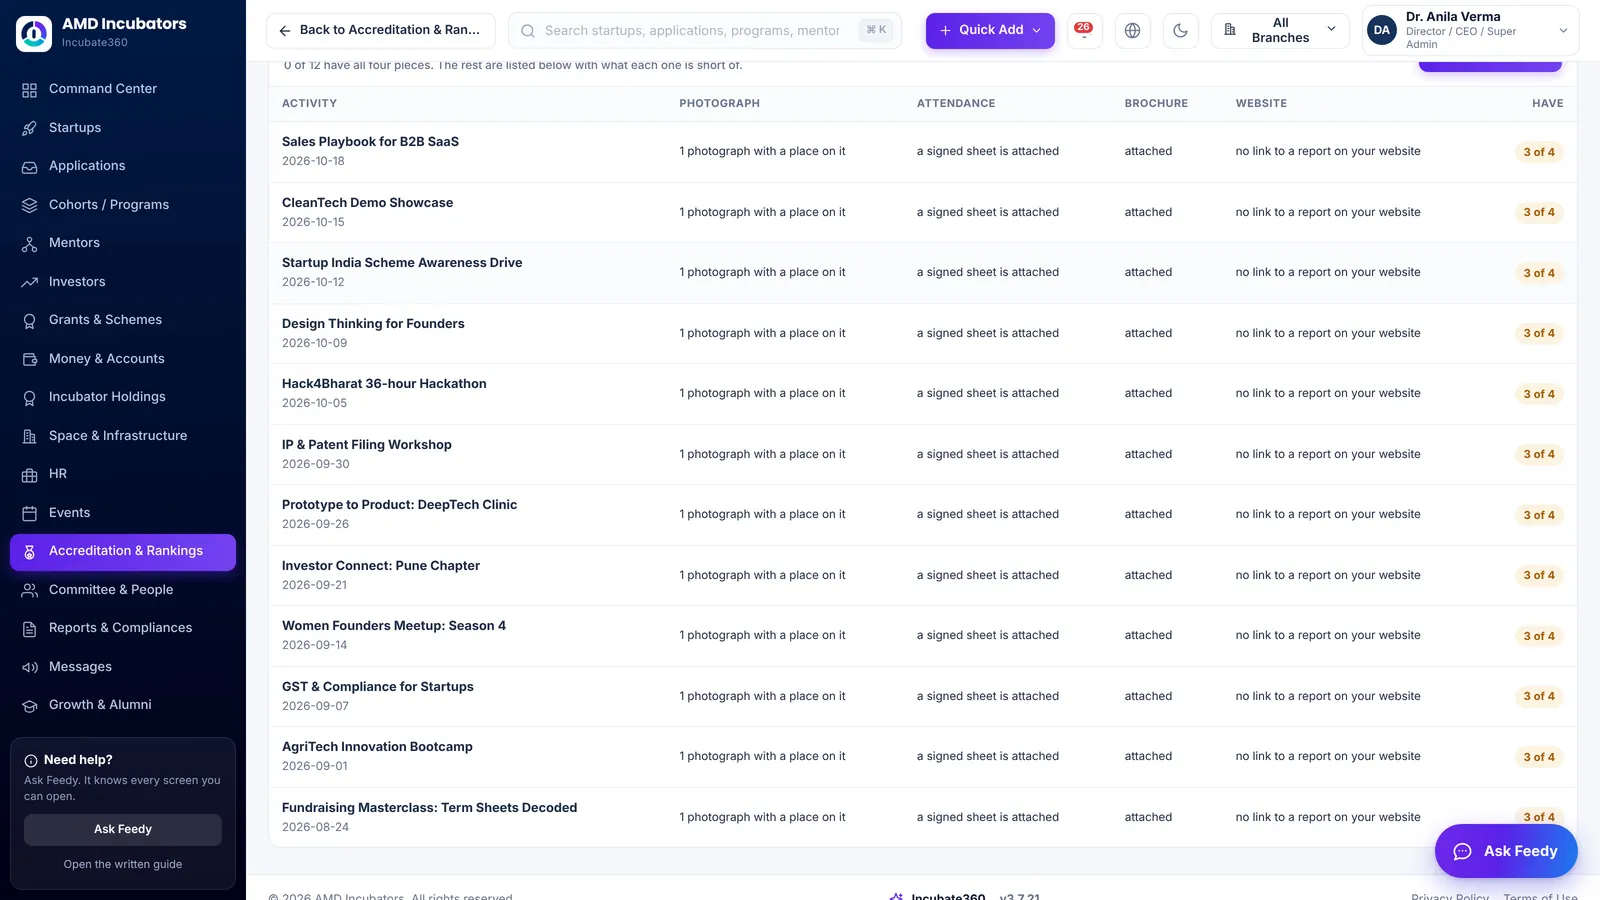Viewport: 1600px width, 900px height.
Task: Click the Investors trend icon
Action: (x=30, y=282)
